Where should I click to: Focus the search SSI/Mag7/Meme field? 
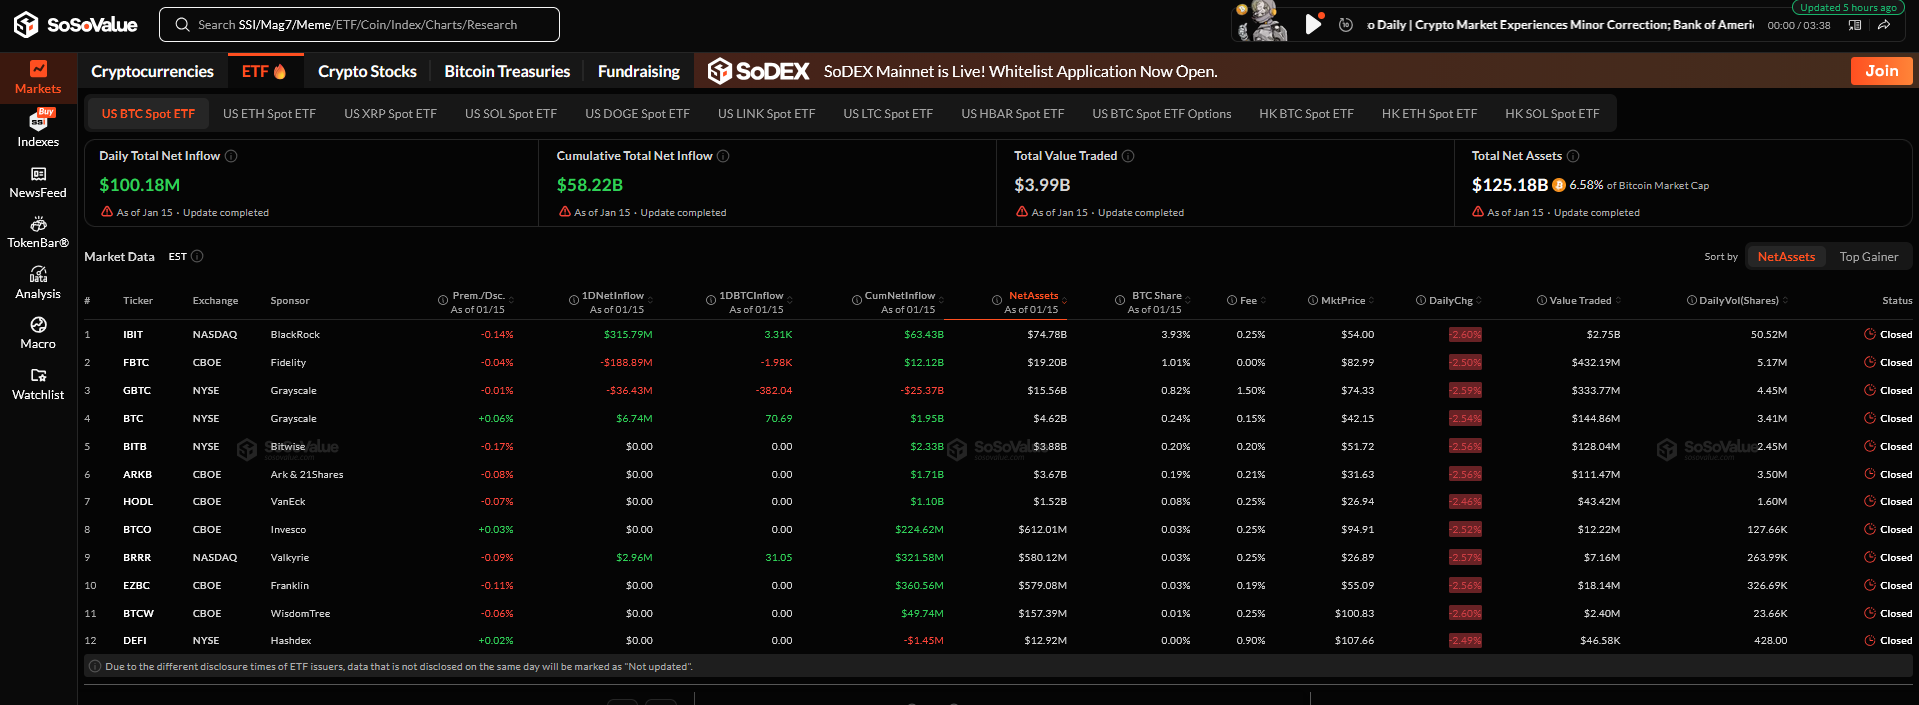[359, 24]
